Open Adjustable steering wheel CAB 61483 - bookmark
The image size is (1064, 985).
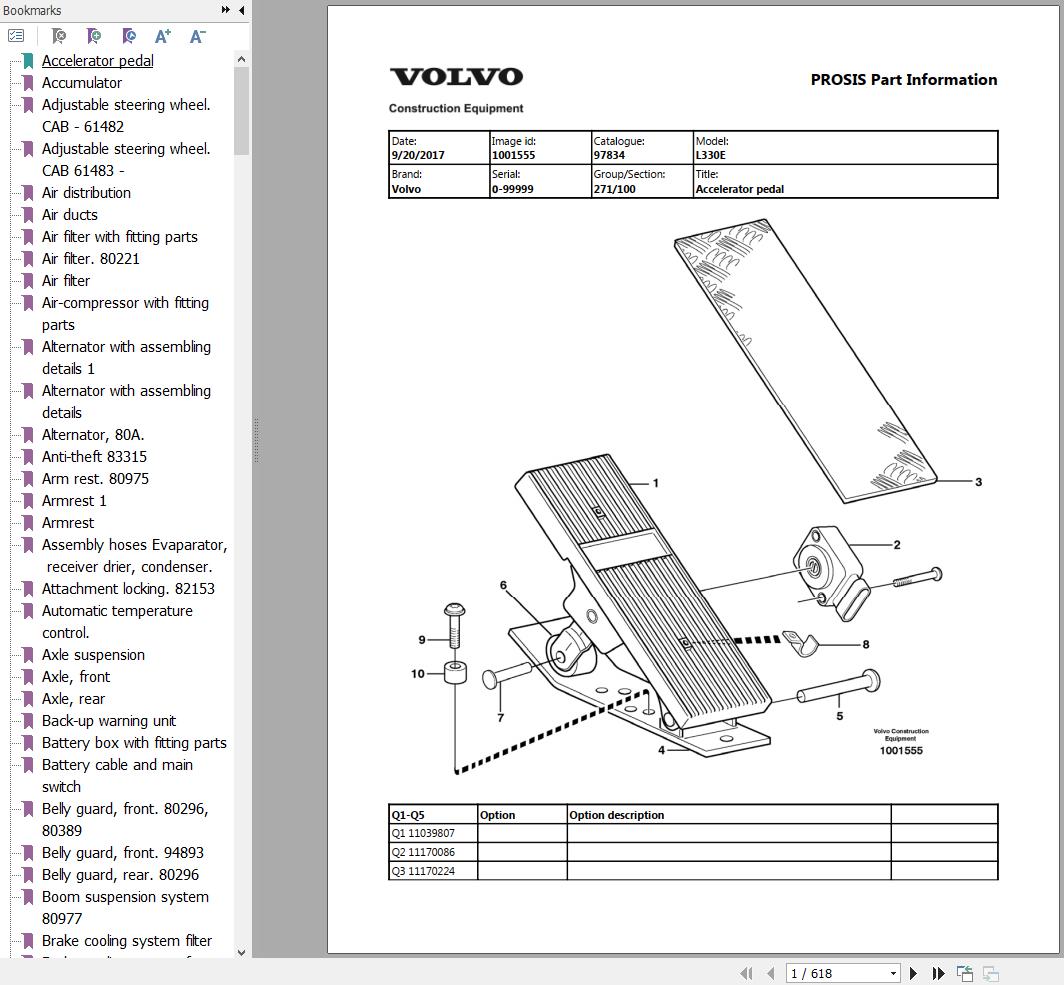pyautogui.click(x=126, y=159)
